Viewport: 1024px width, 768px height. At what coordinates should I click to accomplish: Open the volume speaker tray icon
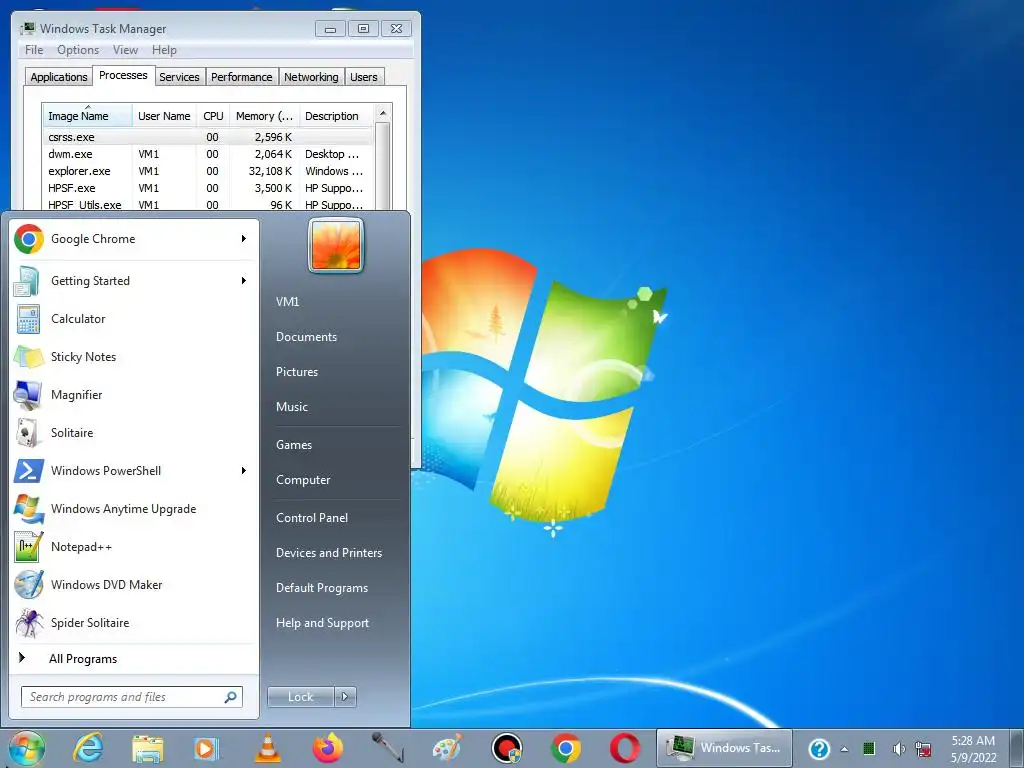pyautogui.click(x=899, y=748)
